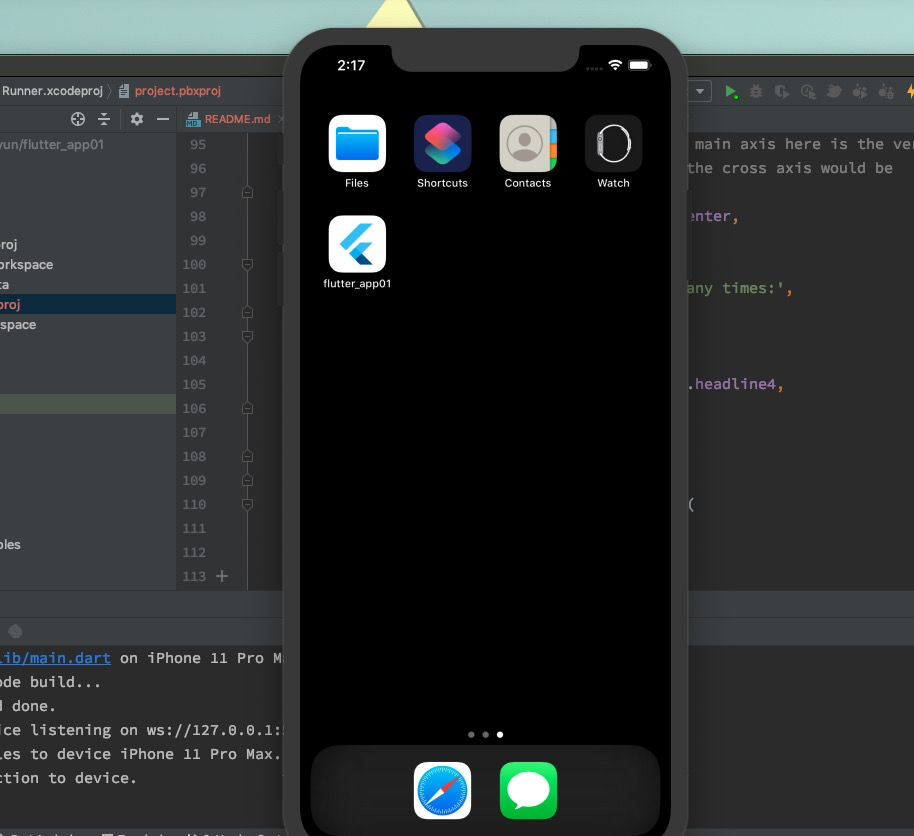
Task: Toggle the fold marker on line 106
Action: click(247, 409)
